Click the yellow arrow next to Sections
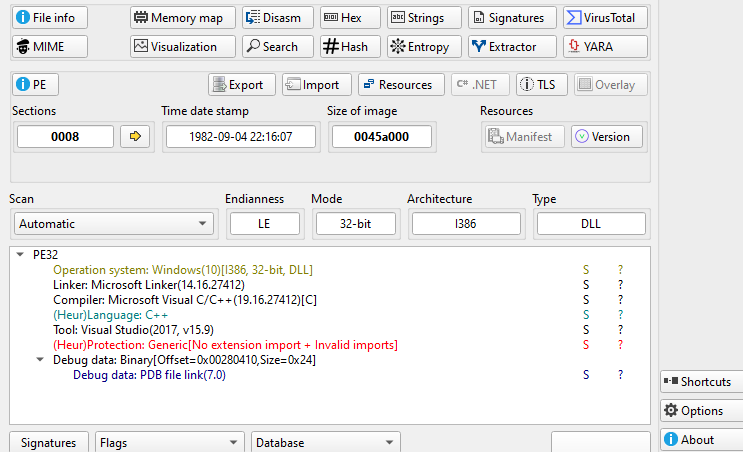The image size is (743, 452). (x=135, y=137)
